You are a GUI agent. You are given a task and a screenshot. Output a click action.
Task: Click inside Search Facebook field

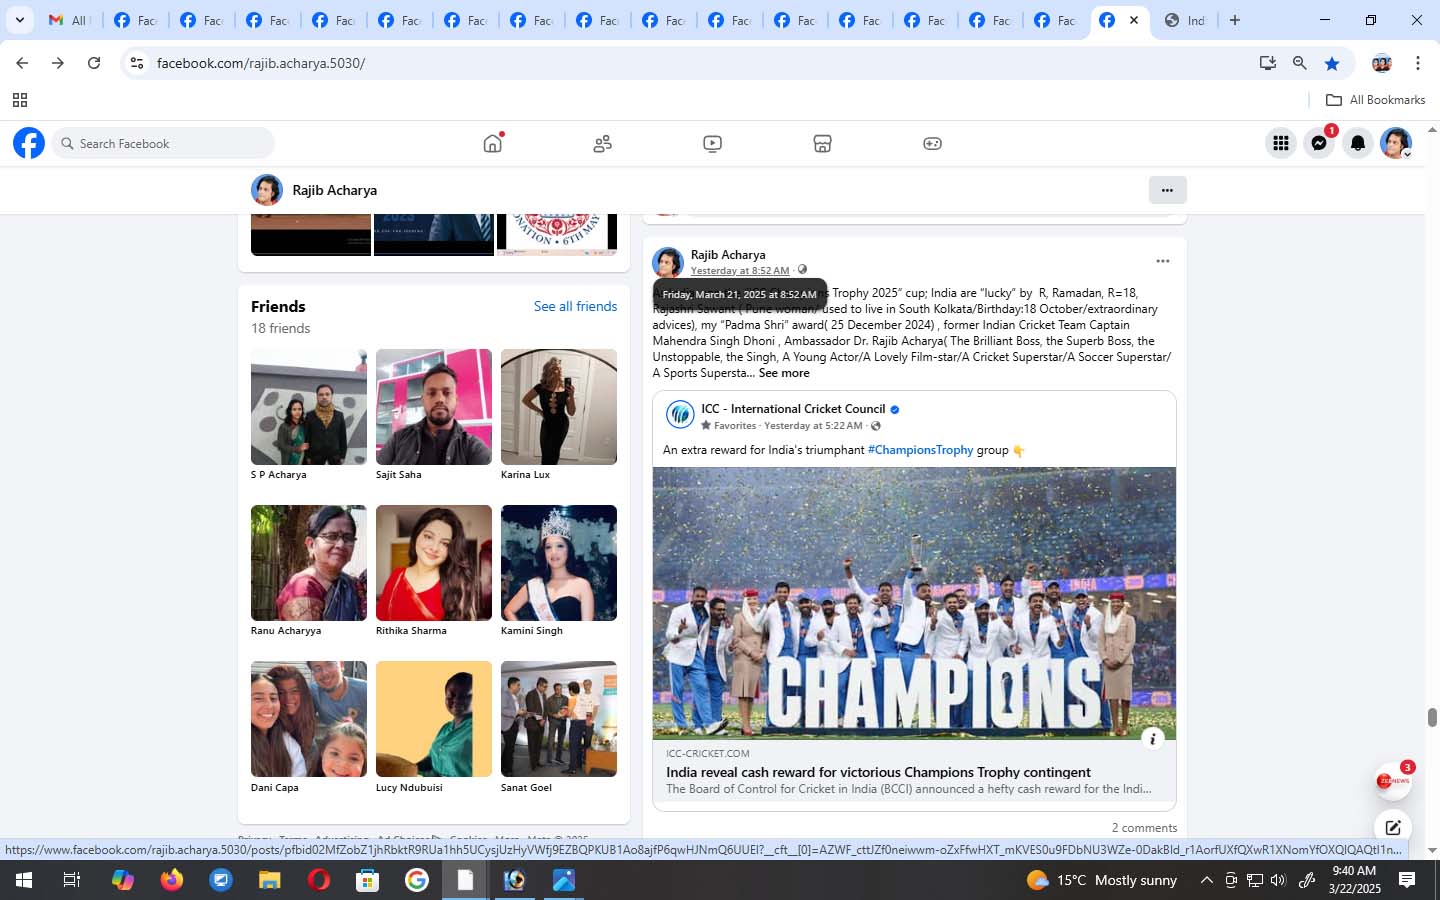coord(163,143)
